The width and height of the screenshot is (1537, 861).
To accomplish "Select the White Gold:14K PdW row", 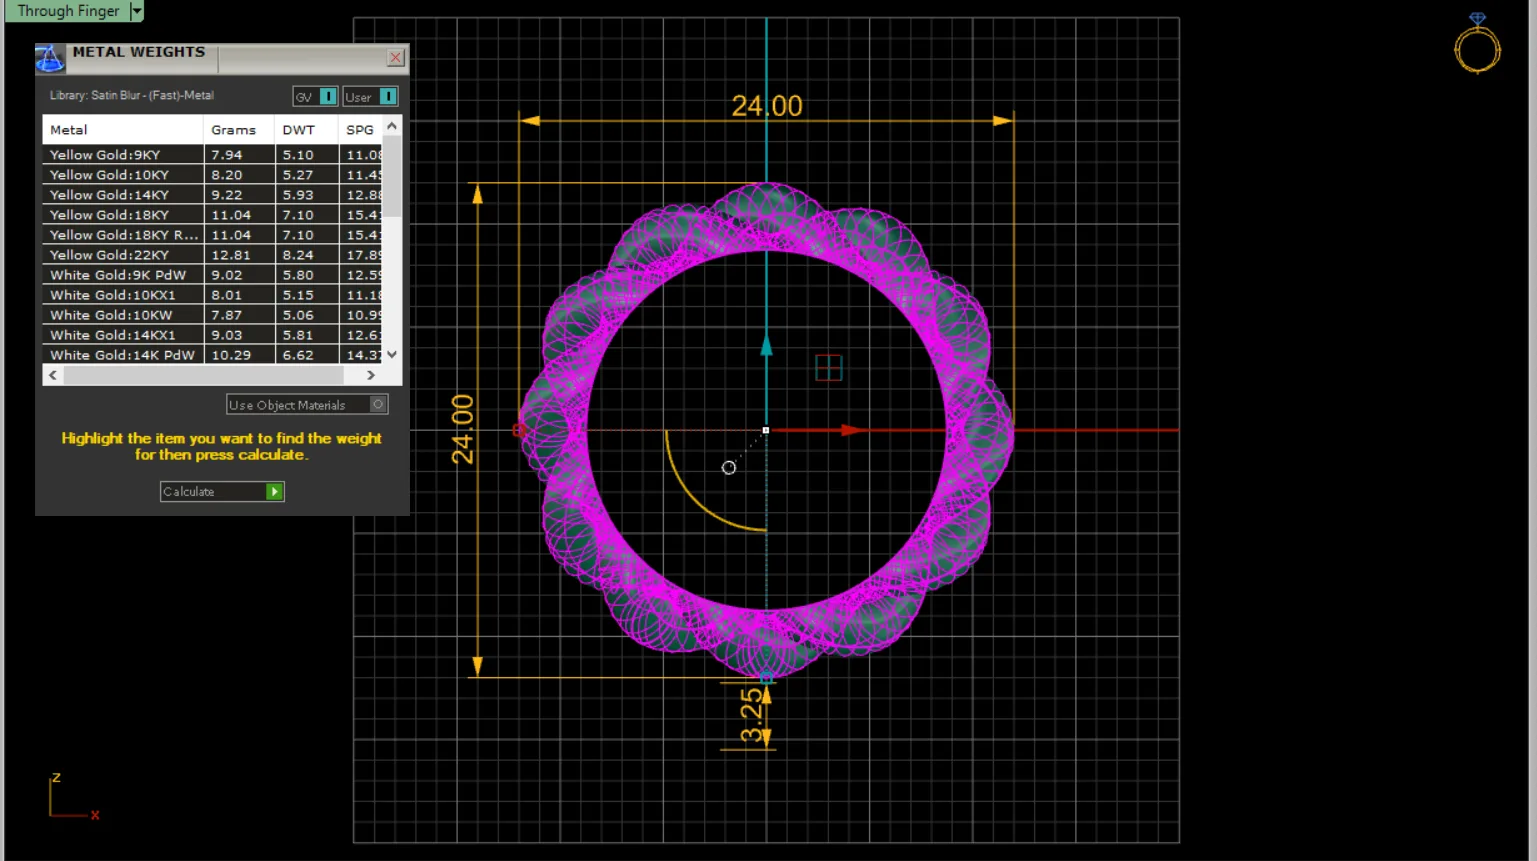I will (x=212, y=355).
